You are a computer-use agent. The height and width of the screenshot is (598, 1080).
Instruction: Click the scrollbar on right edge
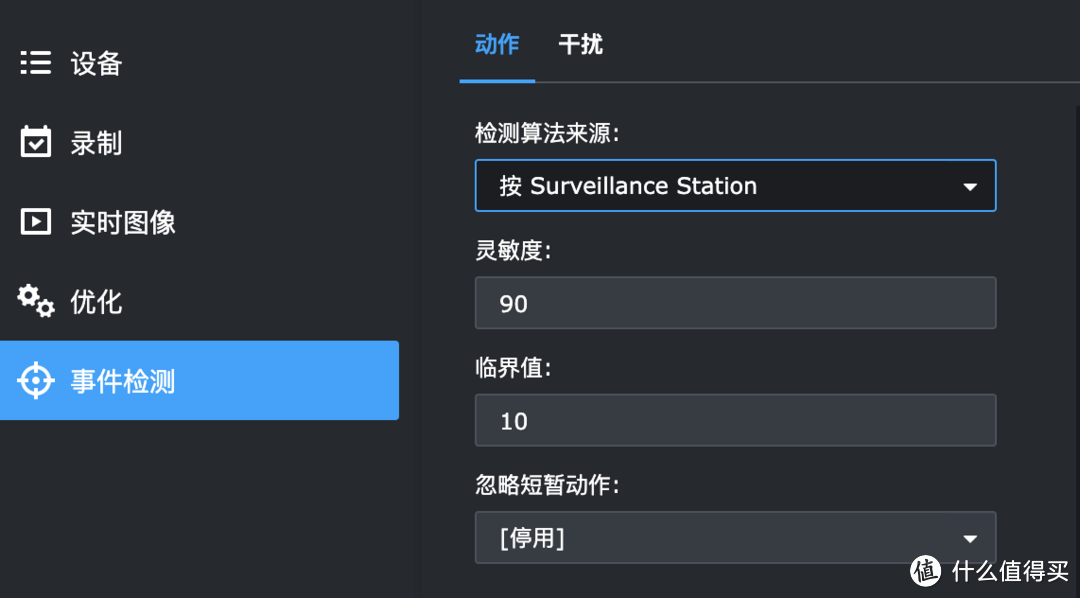pos(1074,300)
